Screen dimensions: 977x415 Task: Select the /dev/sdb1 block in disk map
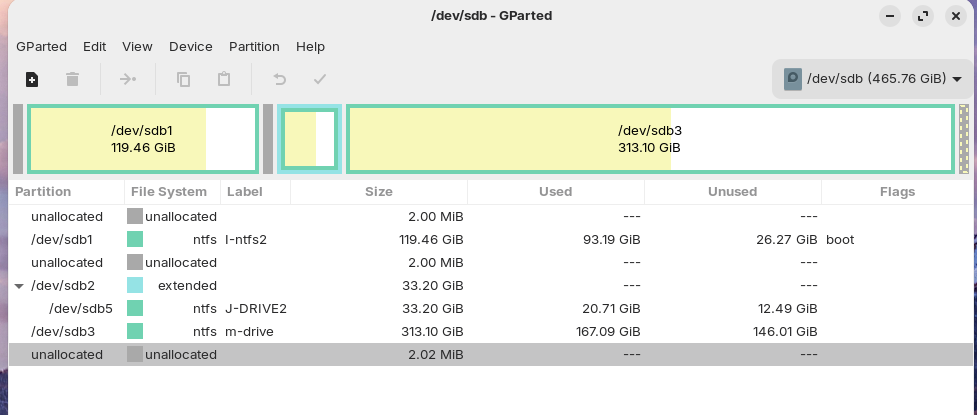pyautogui.click(x=142, y=139)
